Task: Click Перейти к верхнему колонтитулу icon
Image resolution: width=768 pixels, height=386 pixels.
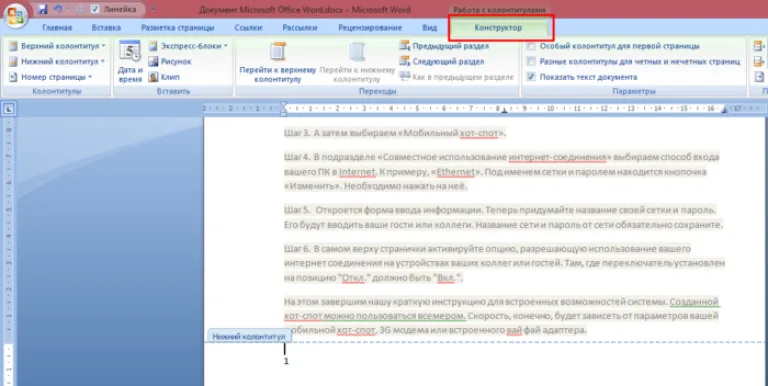Action: click(x=278, y=52)
